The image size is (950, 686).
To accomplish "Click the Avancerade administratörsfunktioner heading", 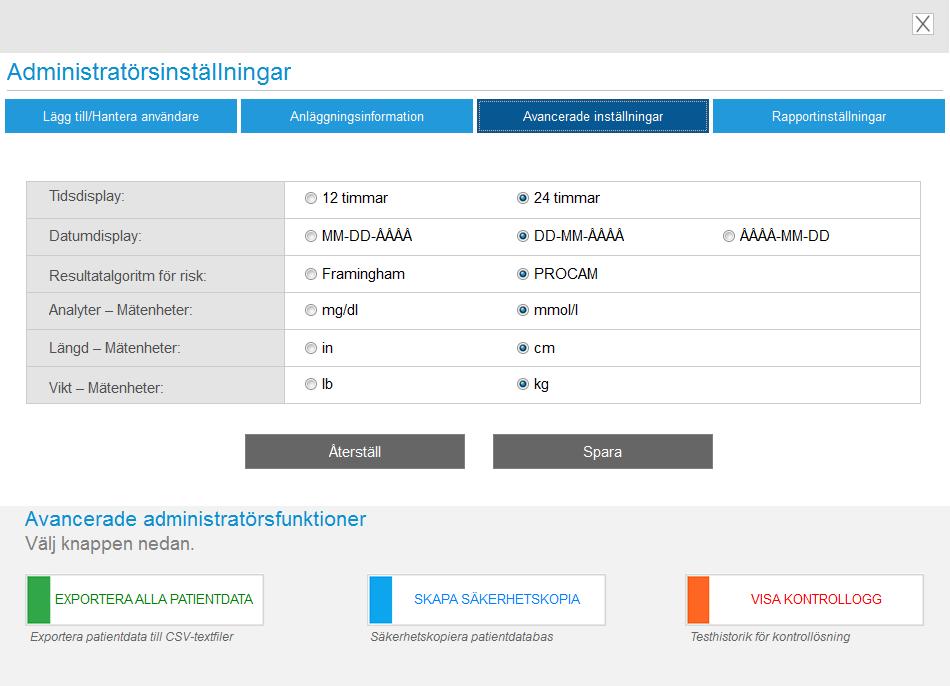I will [196, 519].
